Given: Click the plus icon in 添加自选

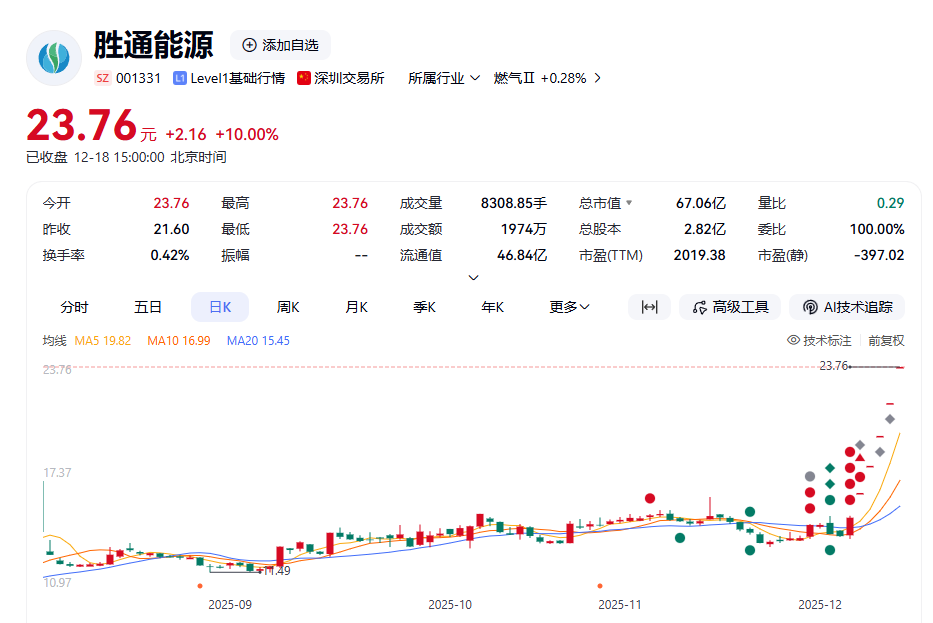Looking at the screenshot, I should point(249,45).
